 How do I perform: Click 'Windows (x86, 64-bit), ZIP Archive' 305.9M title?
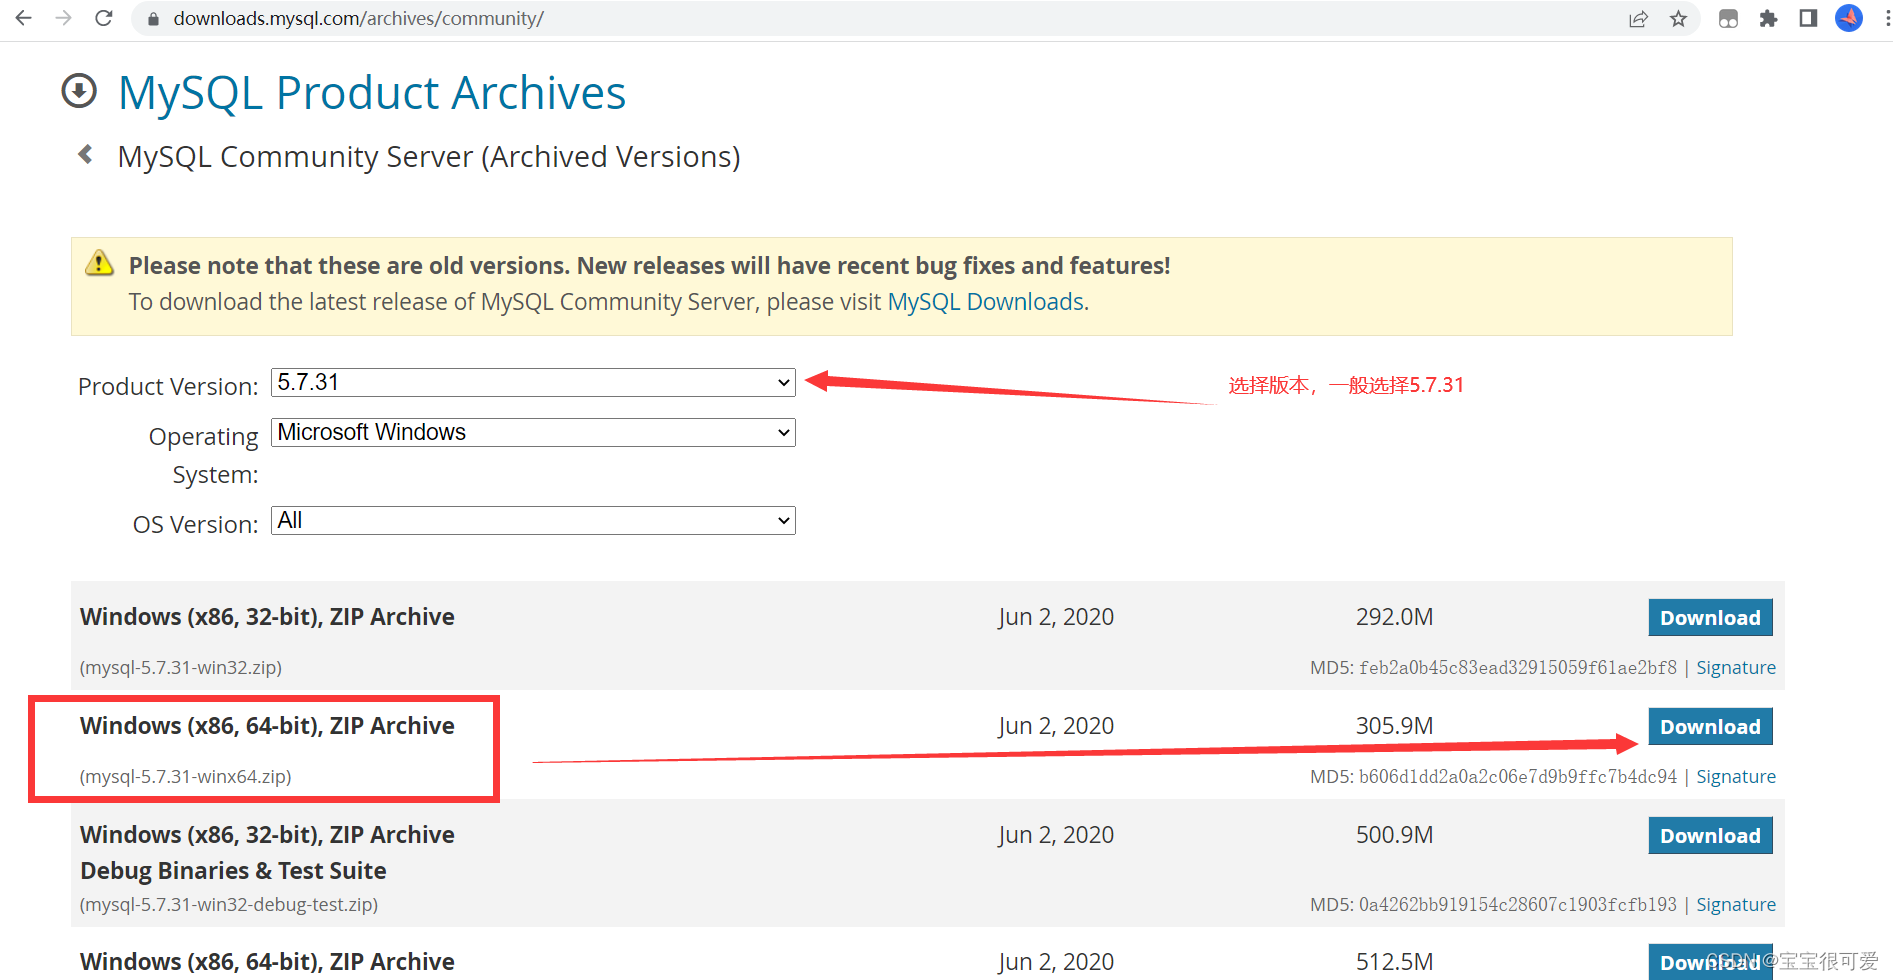coord(267,726)
